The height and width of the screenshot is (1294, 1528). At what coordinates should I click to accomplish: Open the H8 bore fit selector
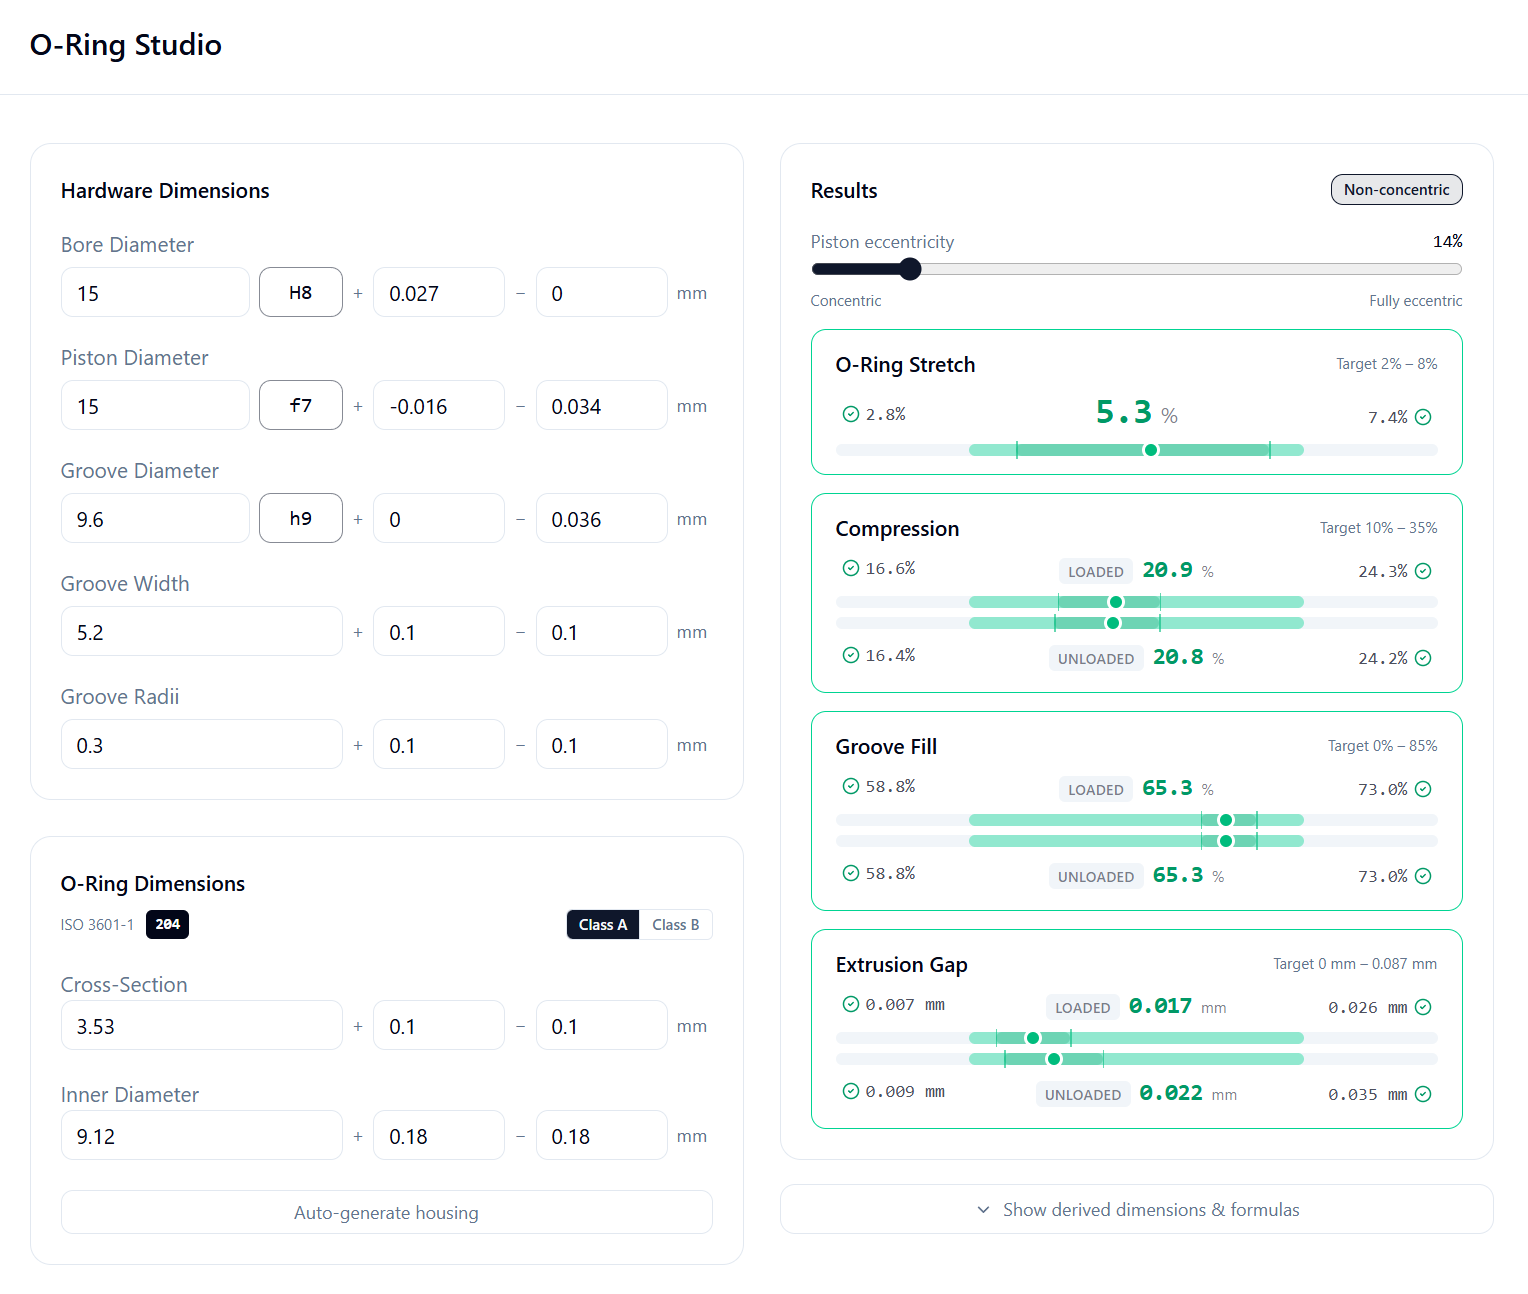(300, 293)
